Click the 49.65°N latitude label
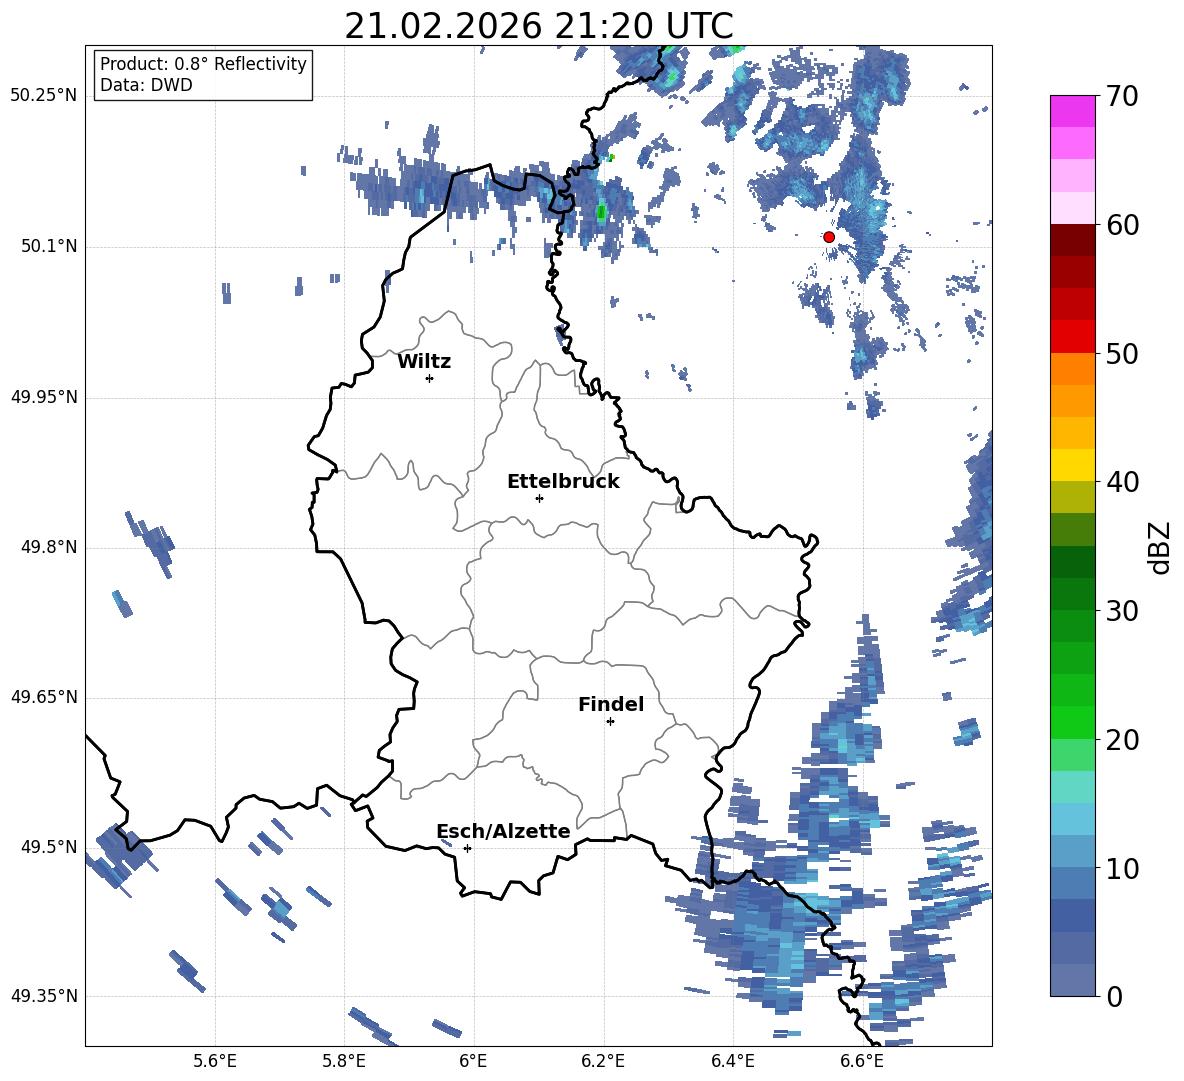The height and width of the screenshot is (1081, 1184). [x=44, y=697]
